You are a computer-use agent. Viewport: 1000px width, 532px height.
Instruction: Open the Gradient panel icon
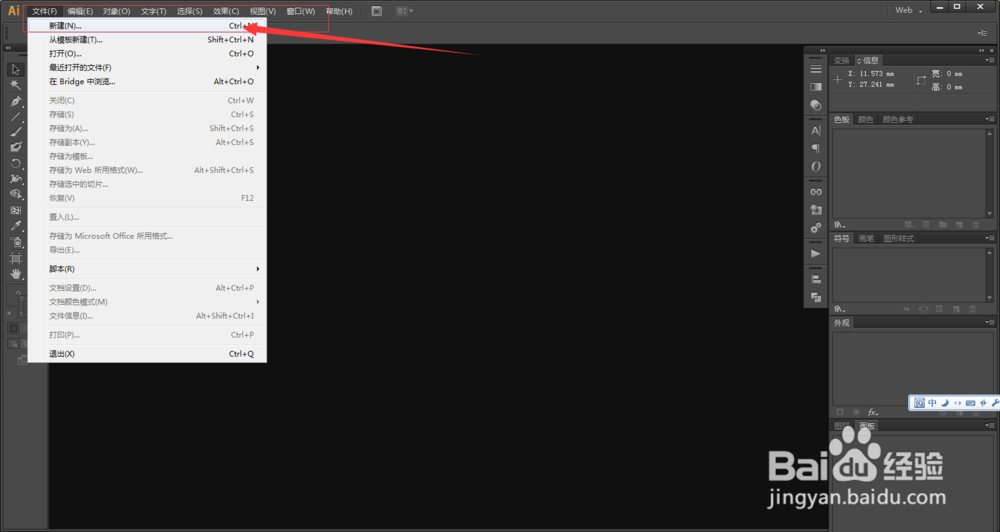tap(816, 87)
